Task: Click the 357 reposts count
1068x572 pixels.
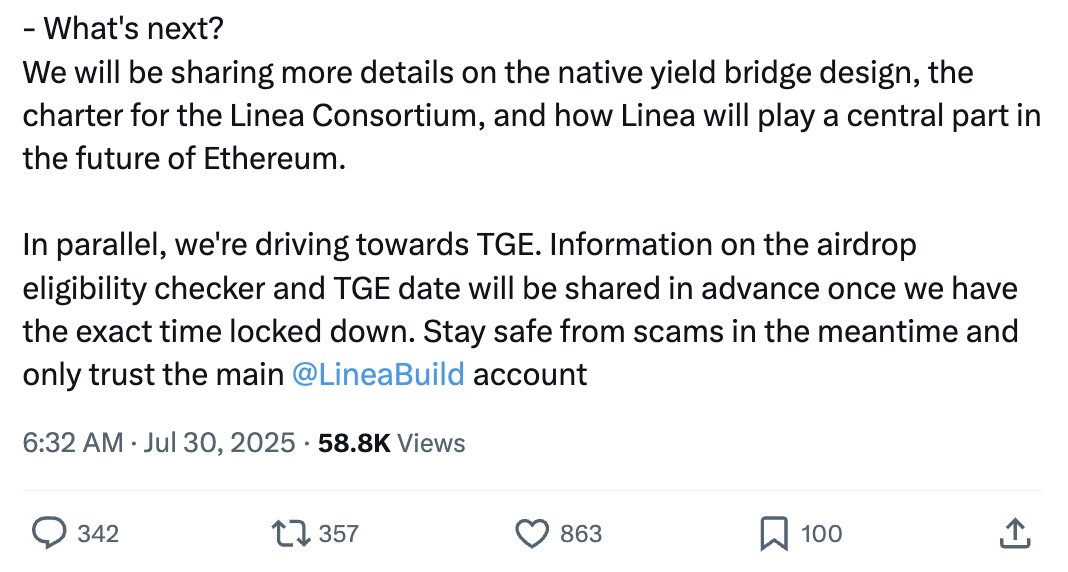Action: click(x=339, y=533)
